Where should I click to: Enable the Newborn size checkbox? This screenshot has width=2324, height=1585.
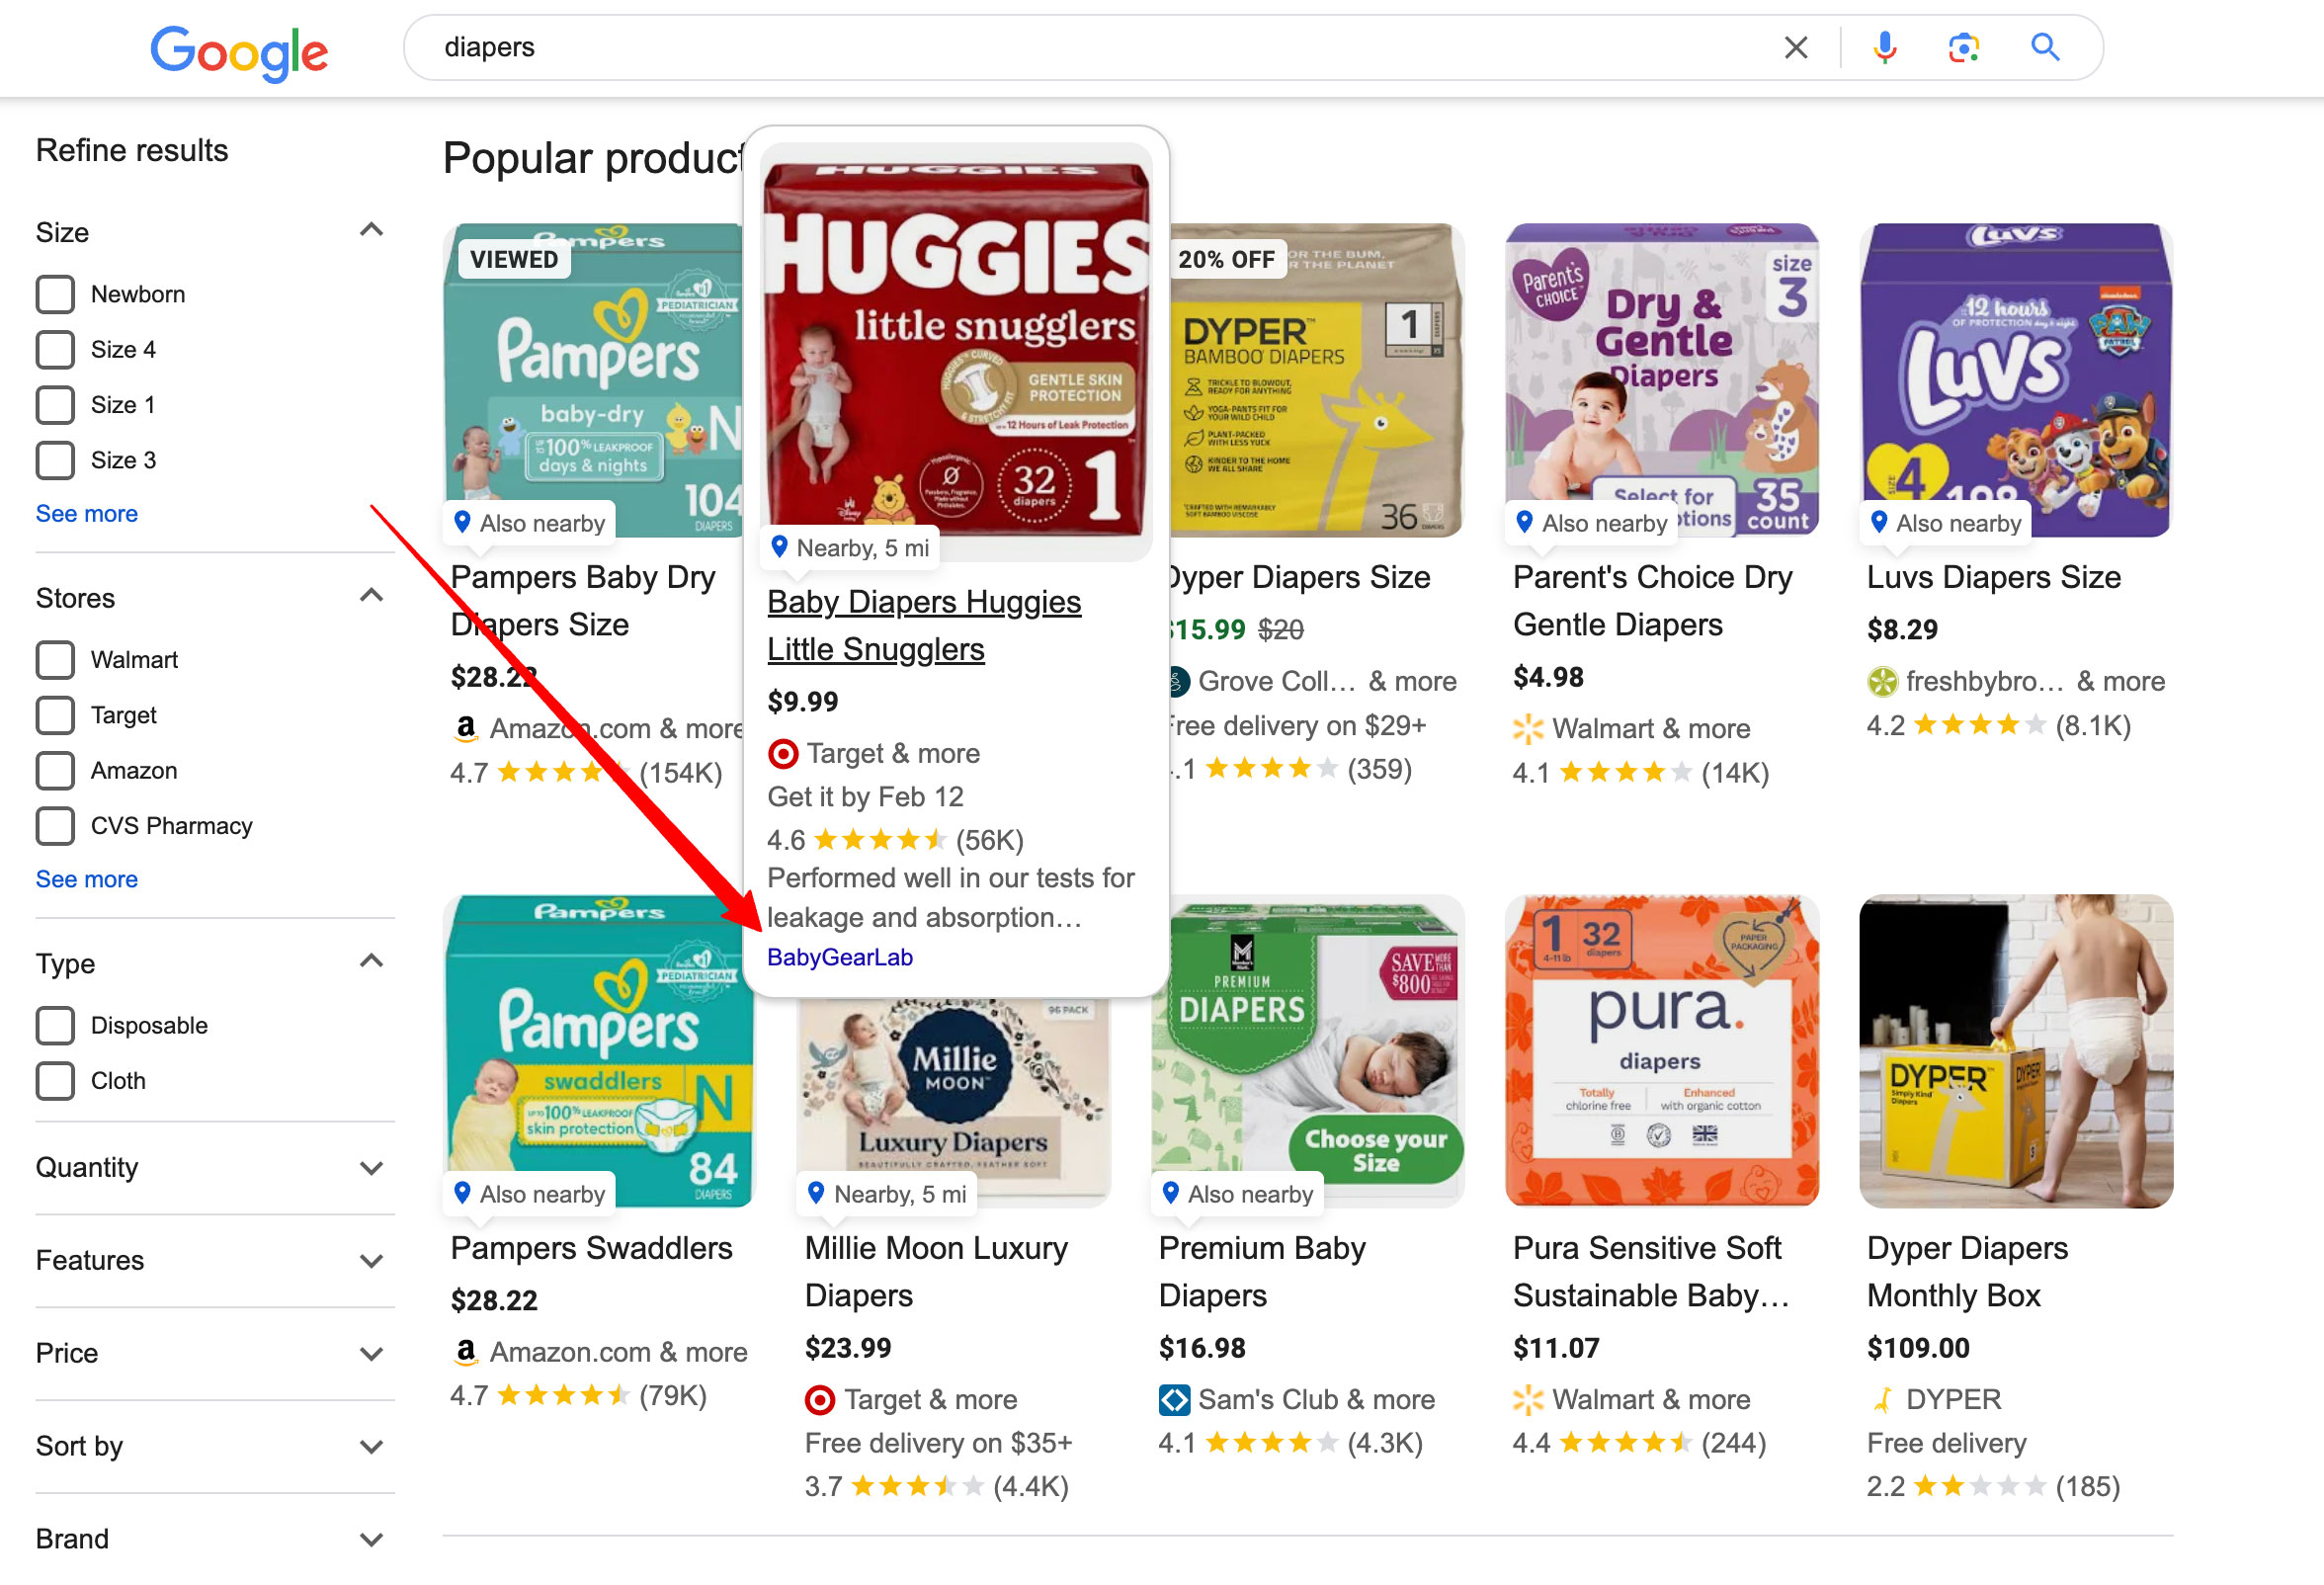point(54,293)
